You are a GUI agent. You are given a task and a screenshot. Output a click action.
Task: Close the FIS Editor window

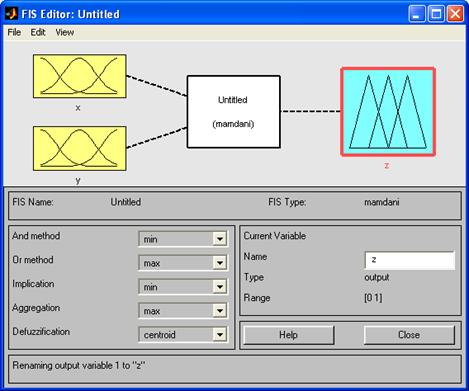click(455, 14)
